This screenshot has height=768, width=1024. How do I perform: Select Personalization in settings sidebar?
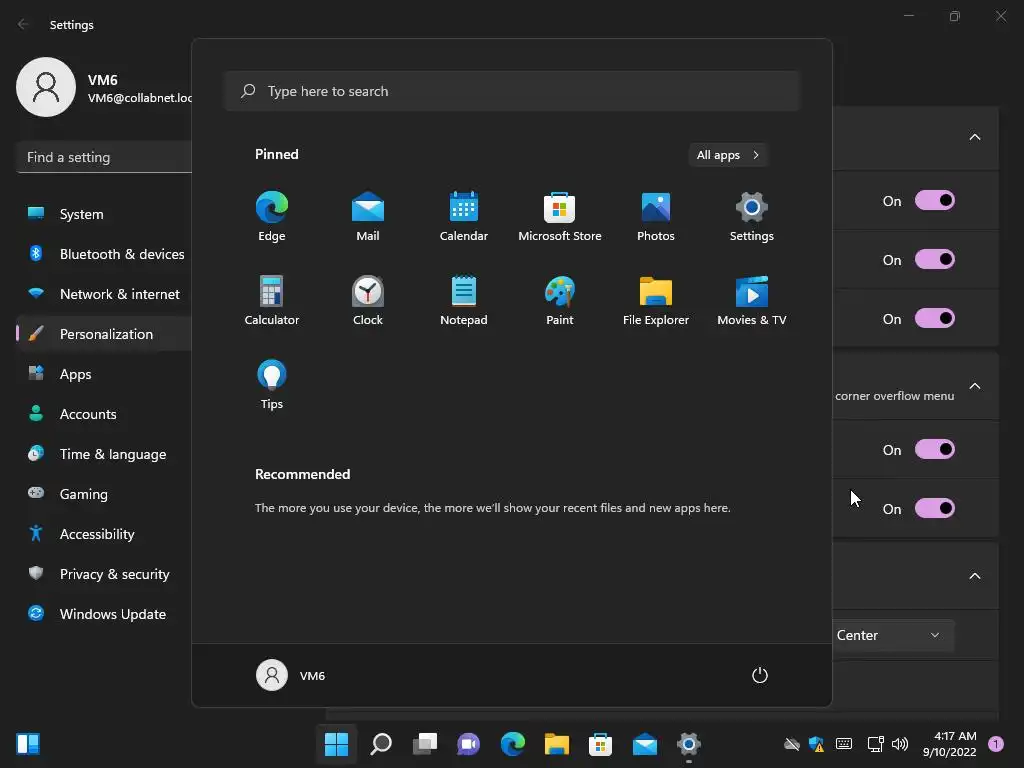click(104, 334)
